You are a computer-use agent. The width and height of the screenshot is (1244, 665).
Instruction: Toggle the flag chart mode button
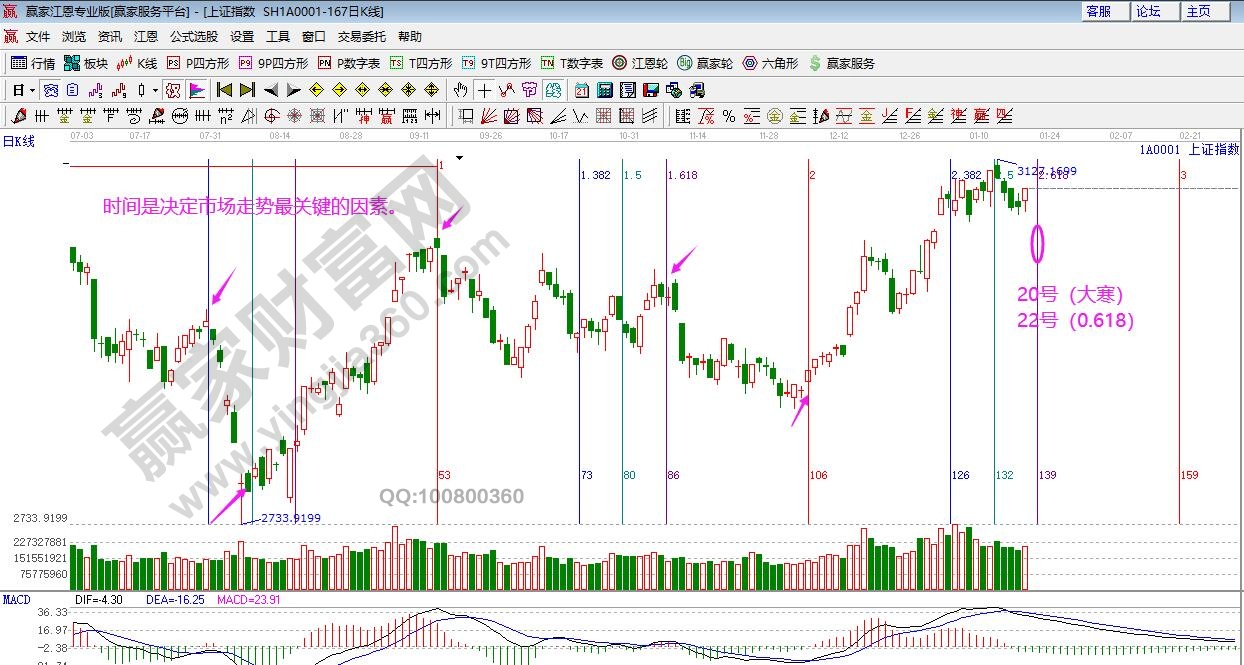click(x=197, y=90)
